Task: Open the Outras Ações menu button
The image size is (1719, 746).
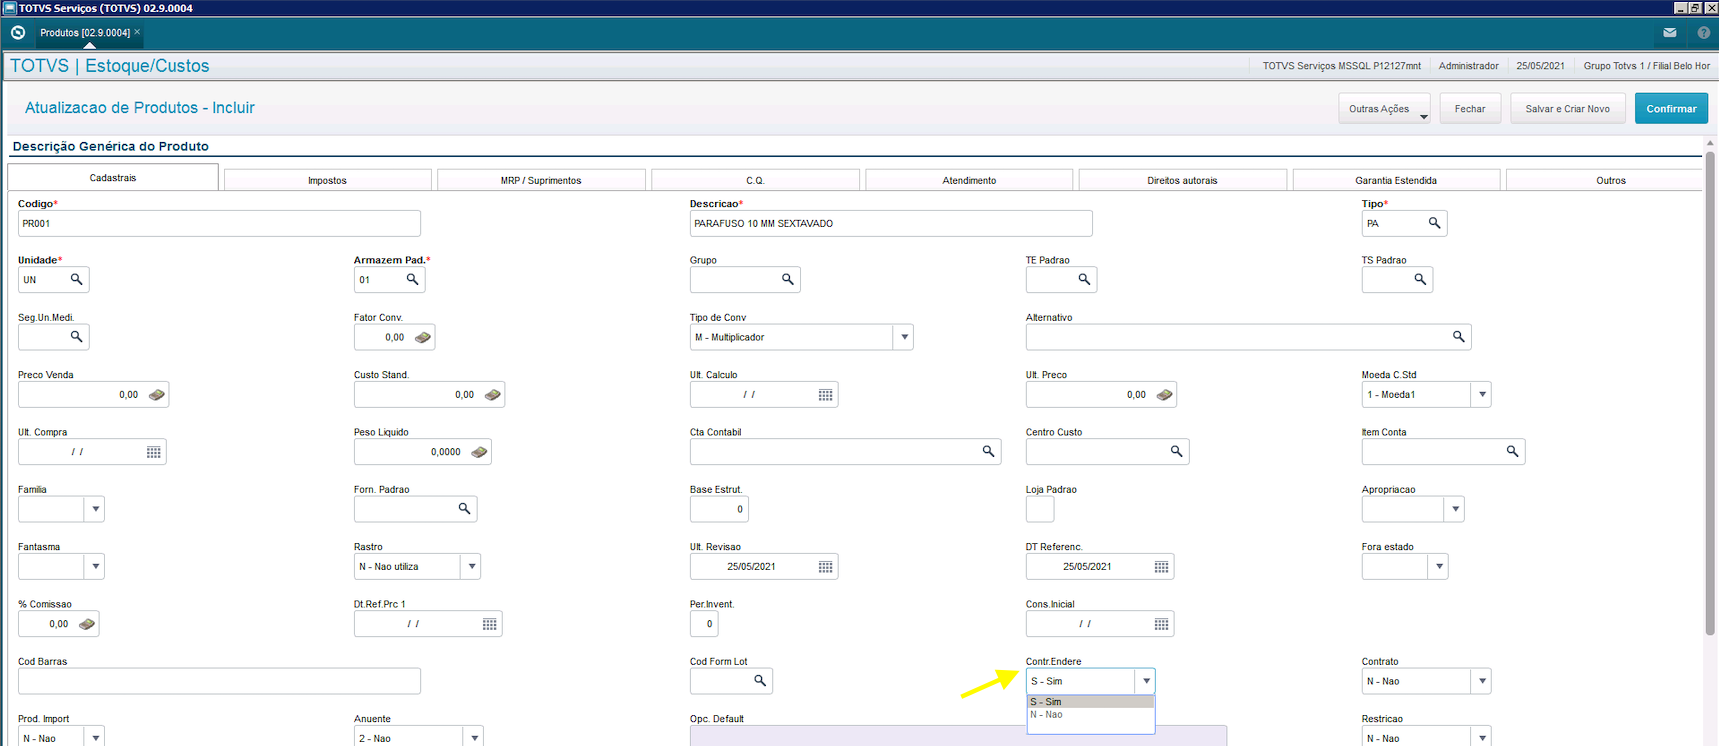Action: click(1384, 108)
